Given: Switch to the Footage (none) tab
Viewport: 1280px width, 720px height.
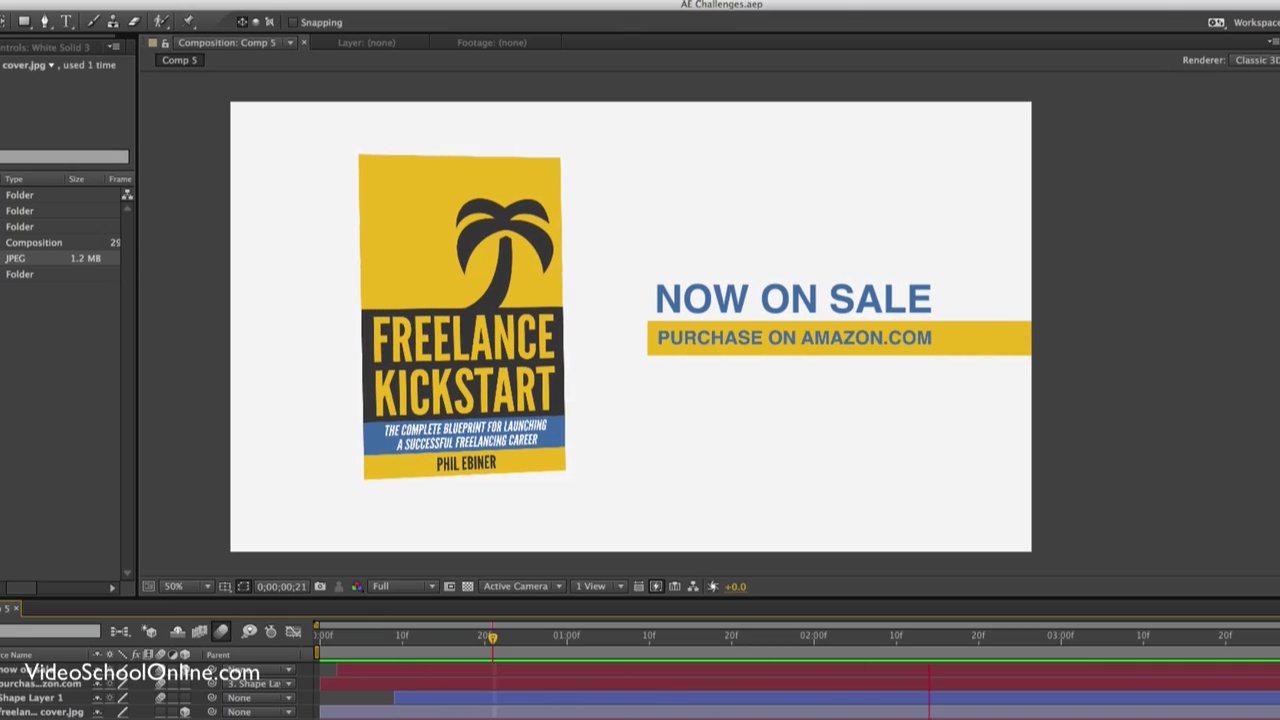Looking at the screenshot, I should pos(491,43).
